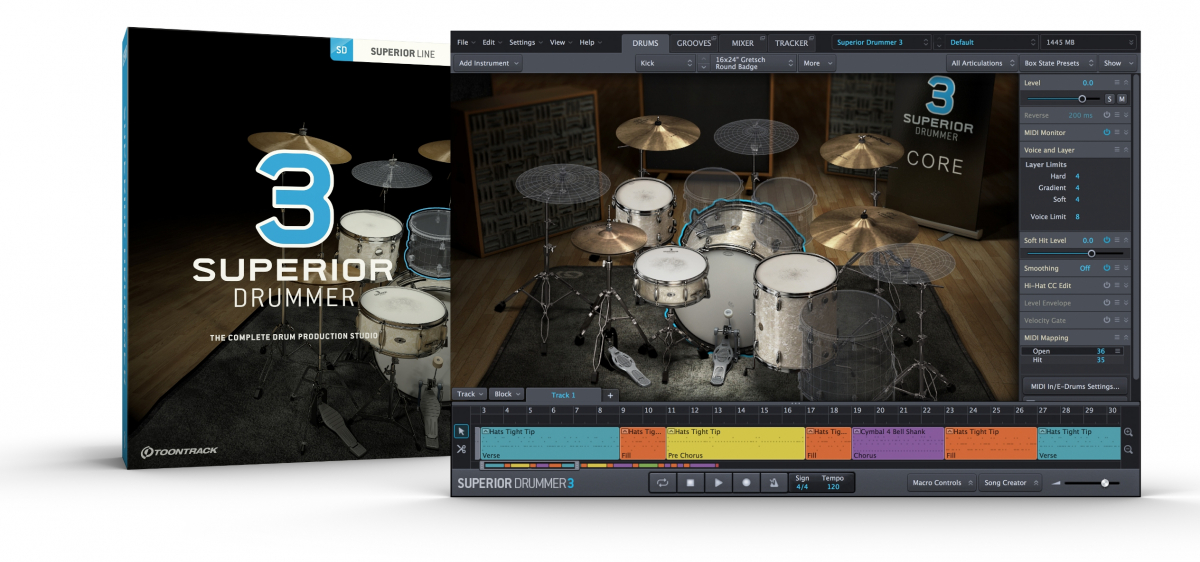1200x562 pixels.
Task: Zoom out on the song track
Action: [x=1128, y=450]
